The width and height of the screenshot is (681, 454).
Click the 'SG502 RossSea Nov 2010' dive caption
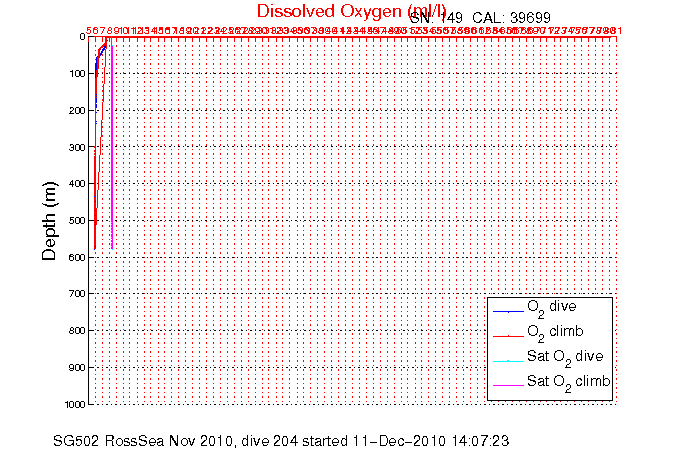pyautogui.click(x=281, y=441)
